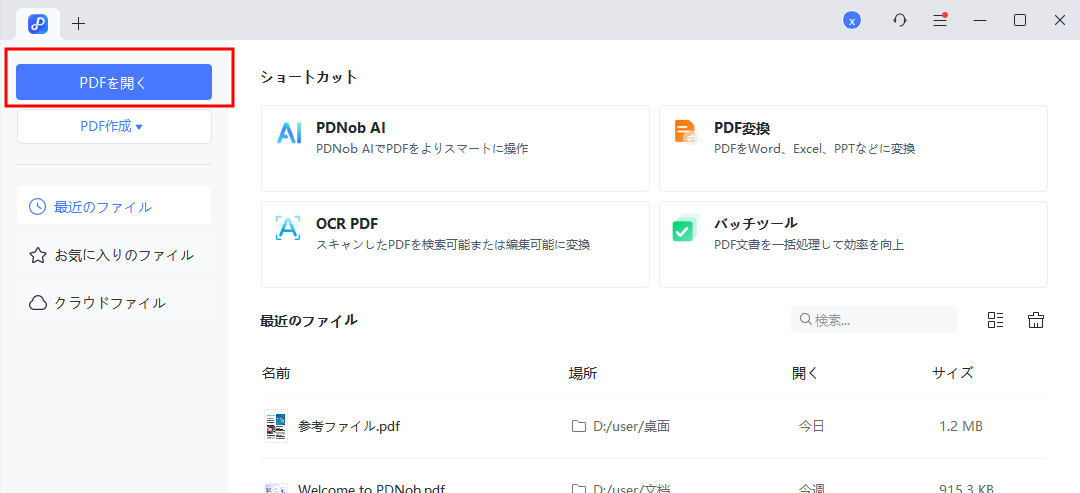Image resolution: width=1080 pixels, height=493 pixels.
Task: Click the orange PDF変換 icon
Action: [x=685, y=132]
